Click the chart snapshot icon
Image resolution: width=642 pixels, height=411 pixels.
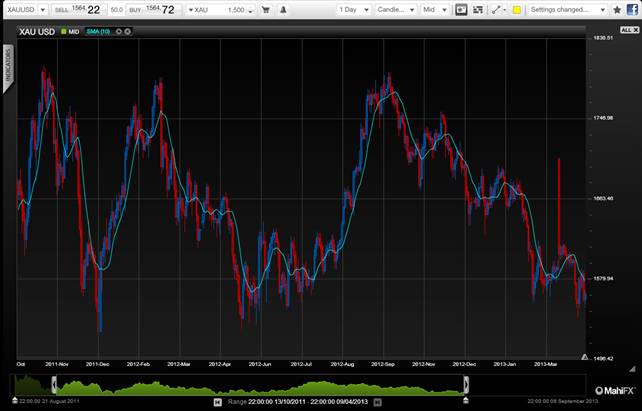461,9
